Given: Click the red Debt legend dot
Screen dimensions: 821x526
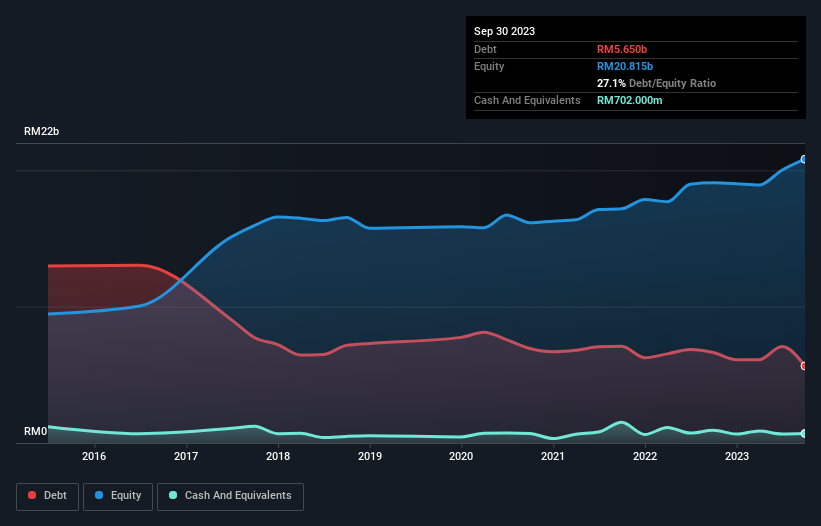Looking at the screenshot, I should point(32,495).
